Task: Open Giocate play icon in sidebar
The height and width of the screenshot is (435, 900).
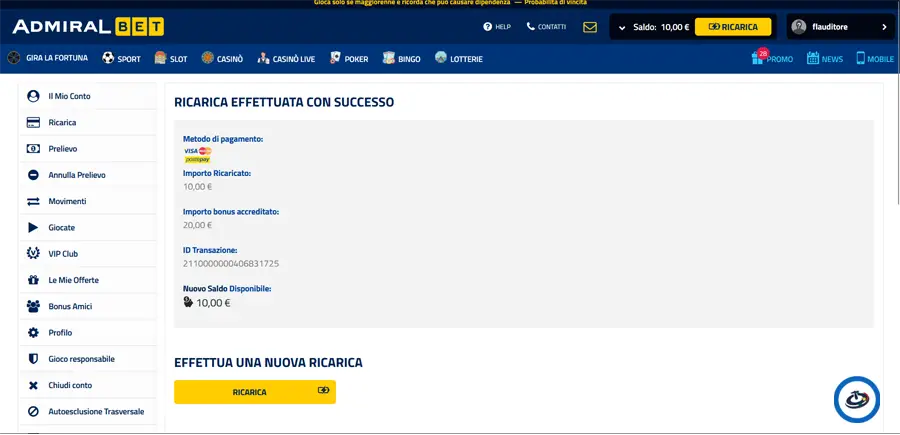Action: point(33,228)
